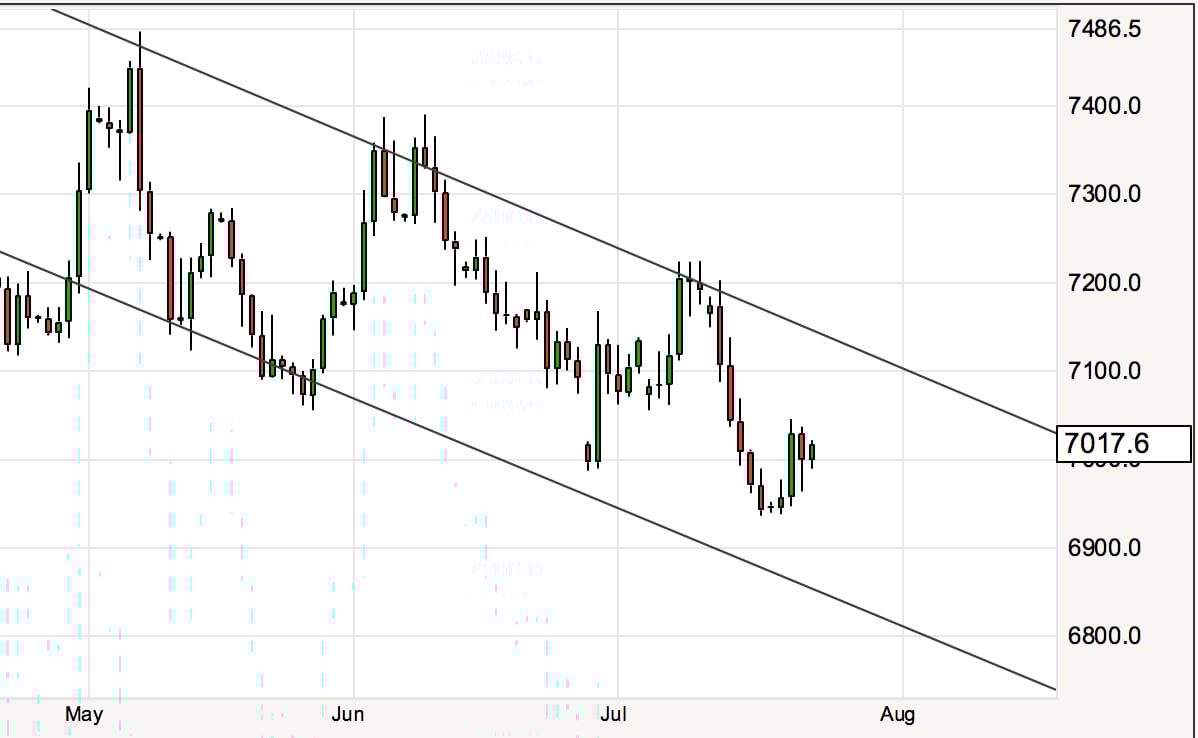The height and width of the screenshot is (738, 1198).
Task: Click the tall green candle just before the May gridline
Action: pyautogui.click(x=79, y=232)
